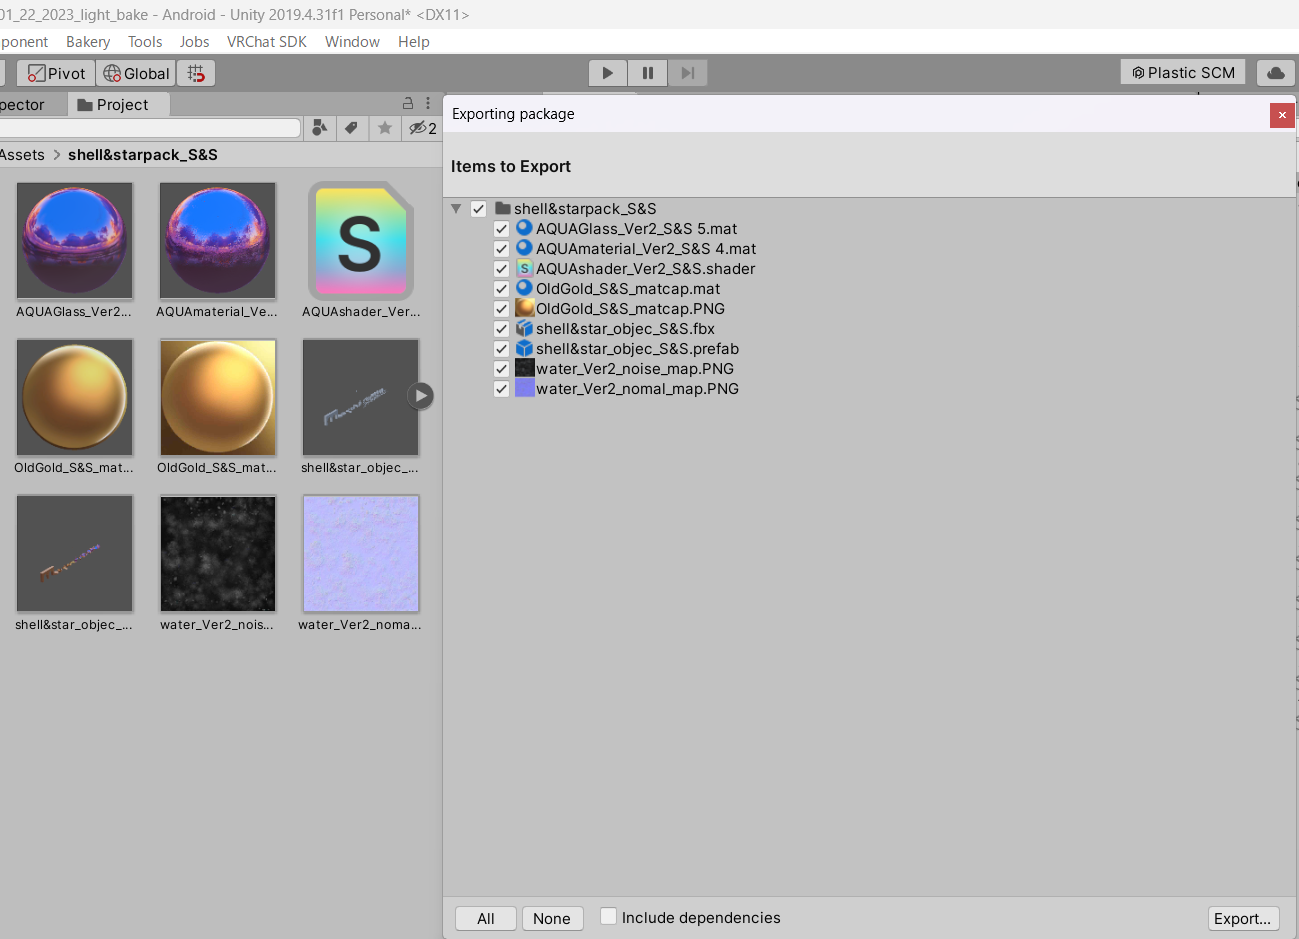Image resolution: width=1299 pixels, height=939 pixels.
Task: Uncheck shell&starpack_S&S folder checkbox
Action: (479, 209)
